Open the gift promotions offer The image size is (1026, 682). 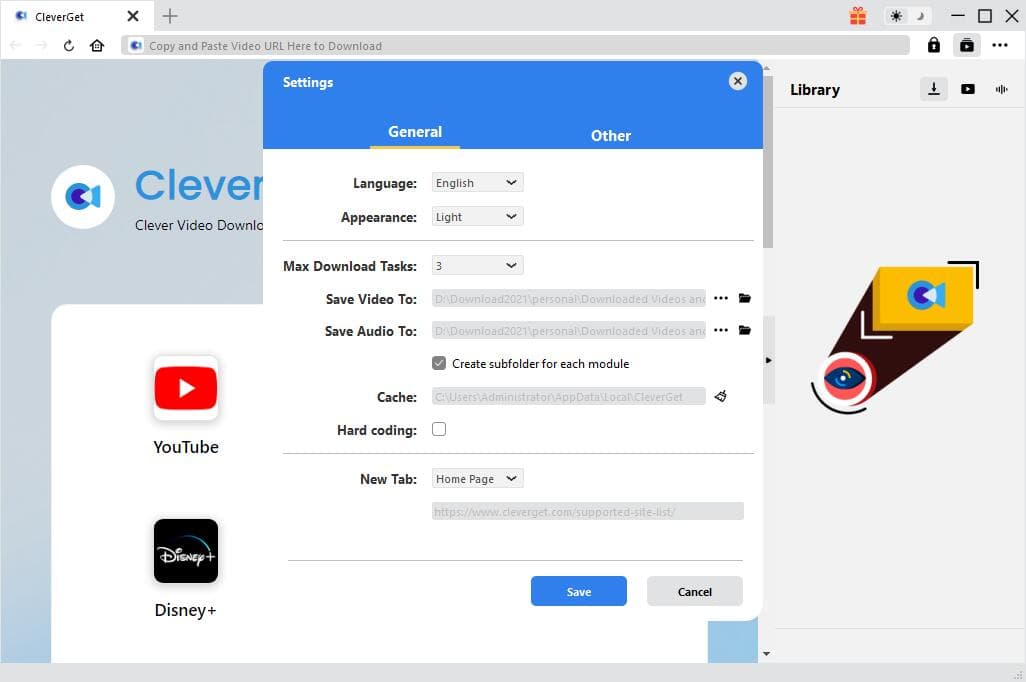(858, 16)
